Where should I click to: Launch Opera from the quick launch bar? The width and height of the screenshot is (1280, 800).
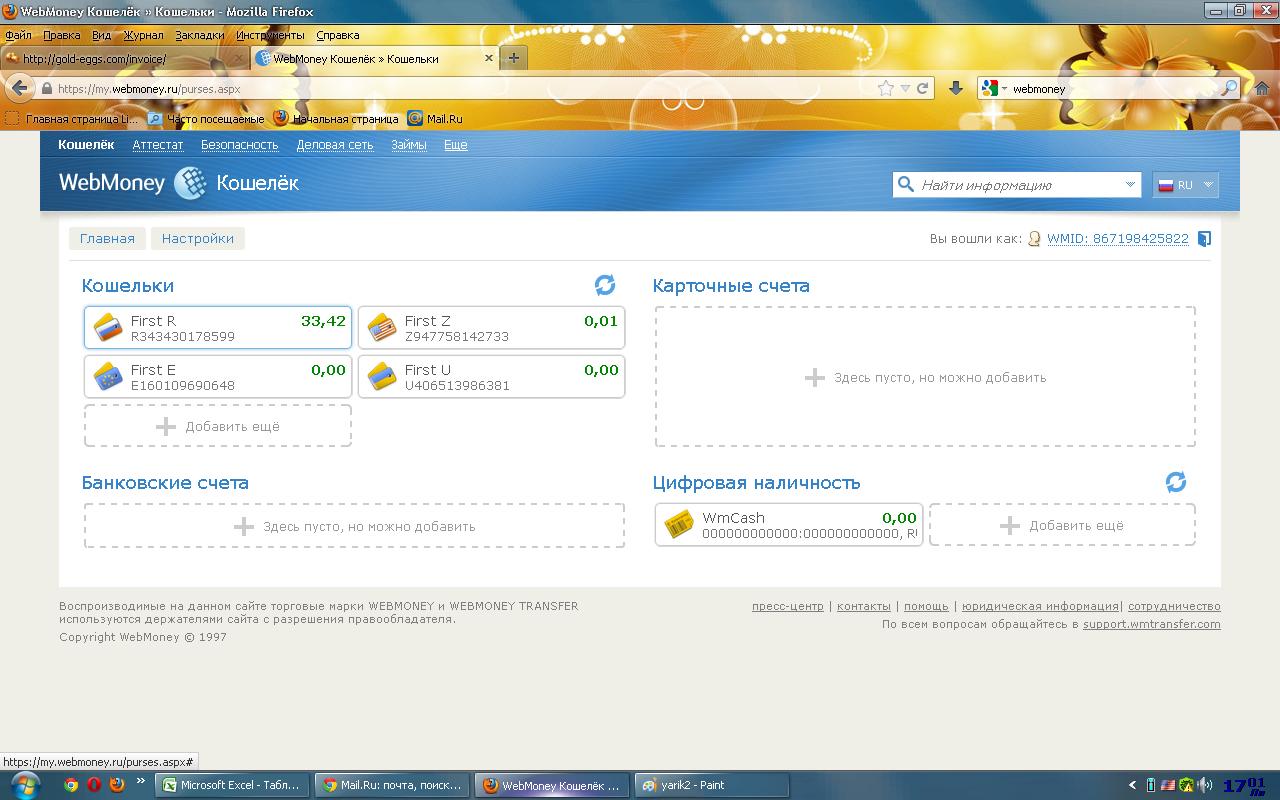click(x=94, y=785)
